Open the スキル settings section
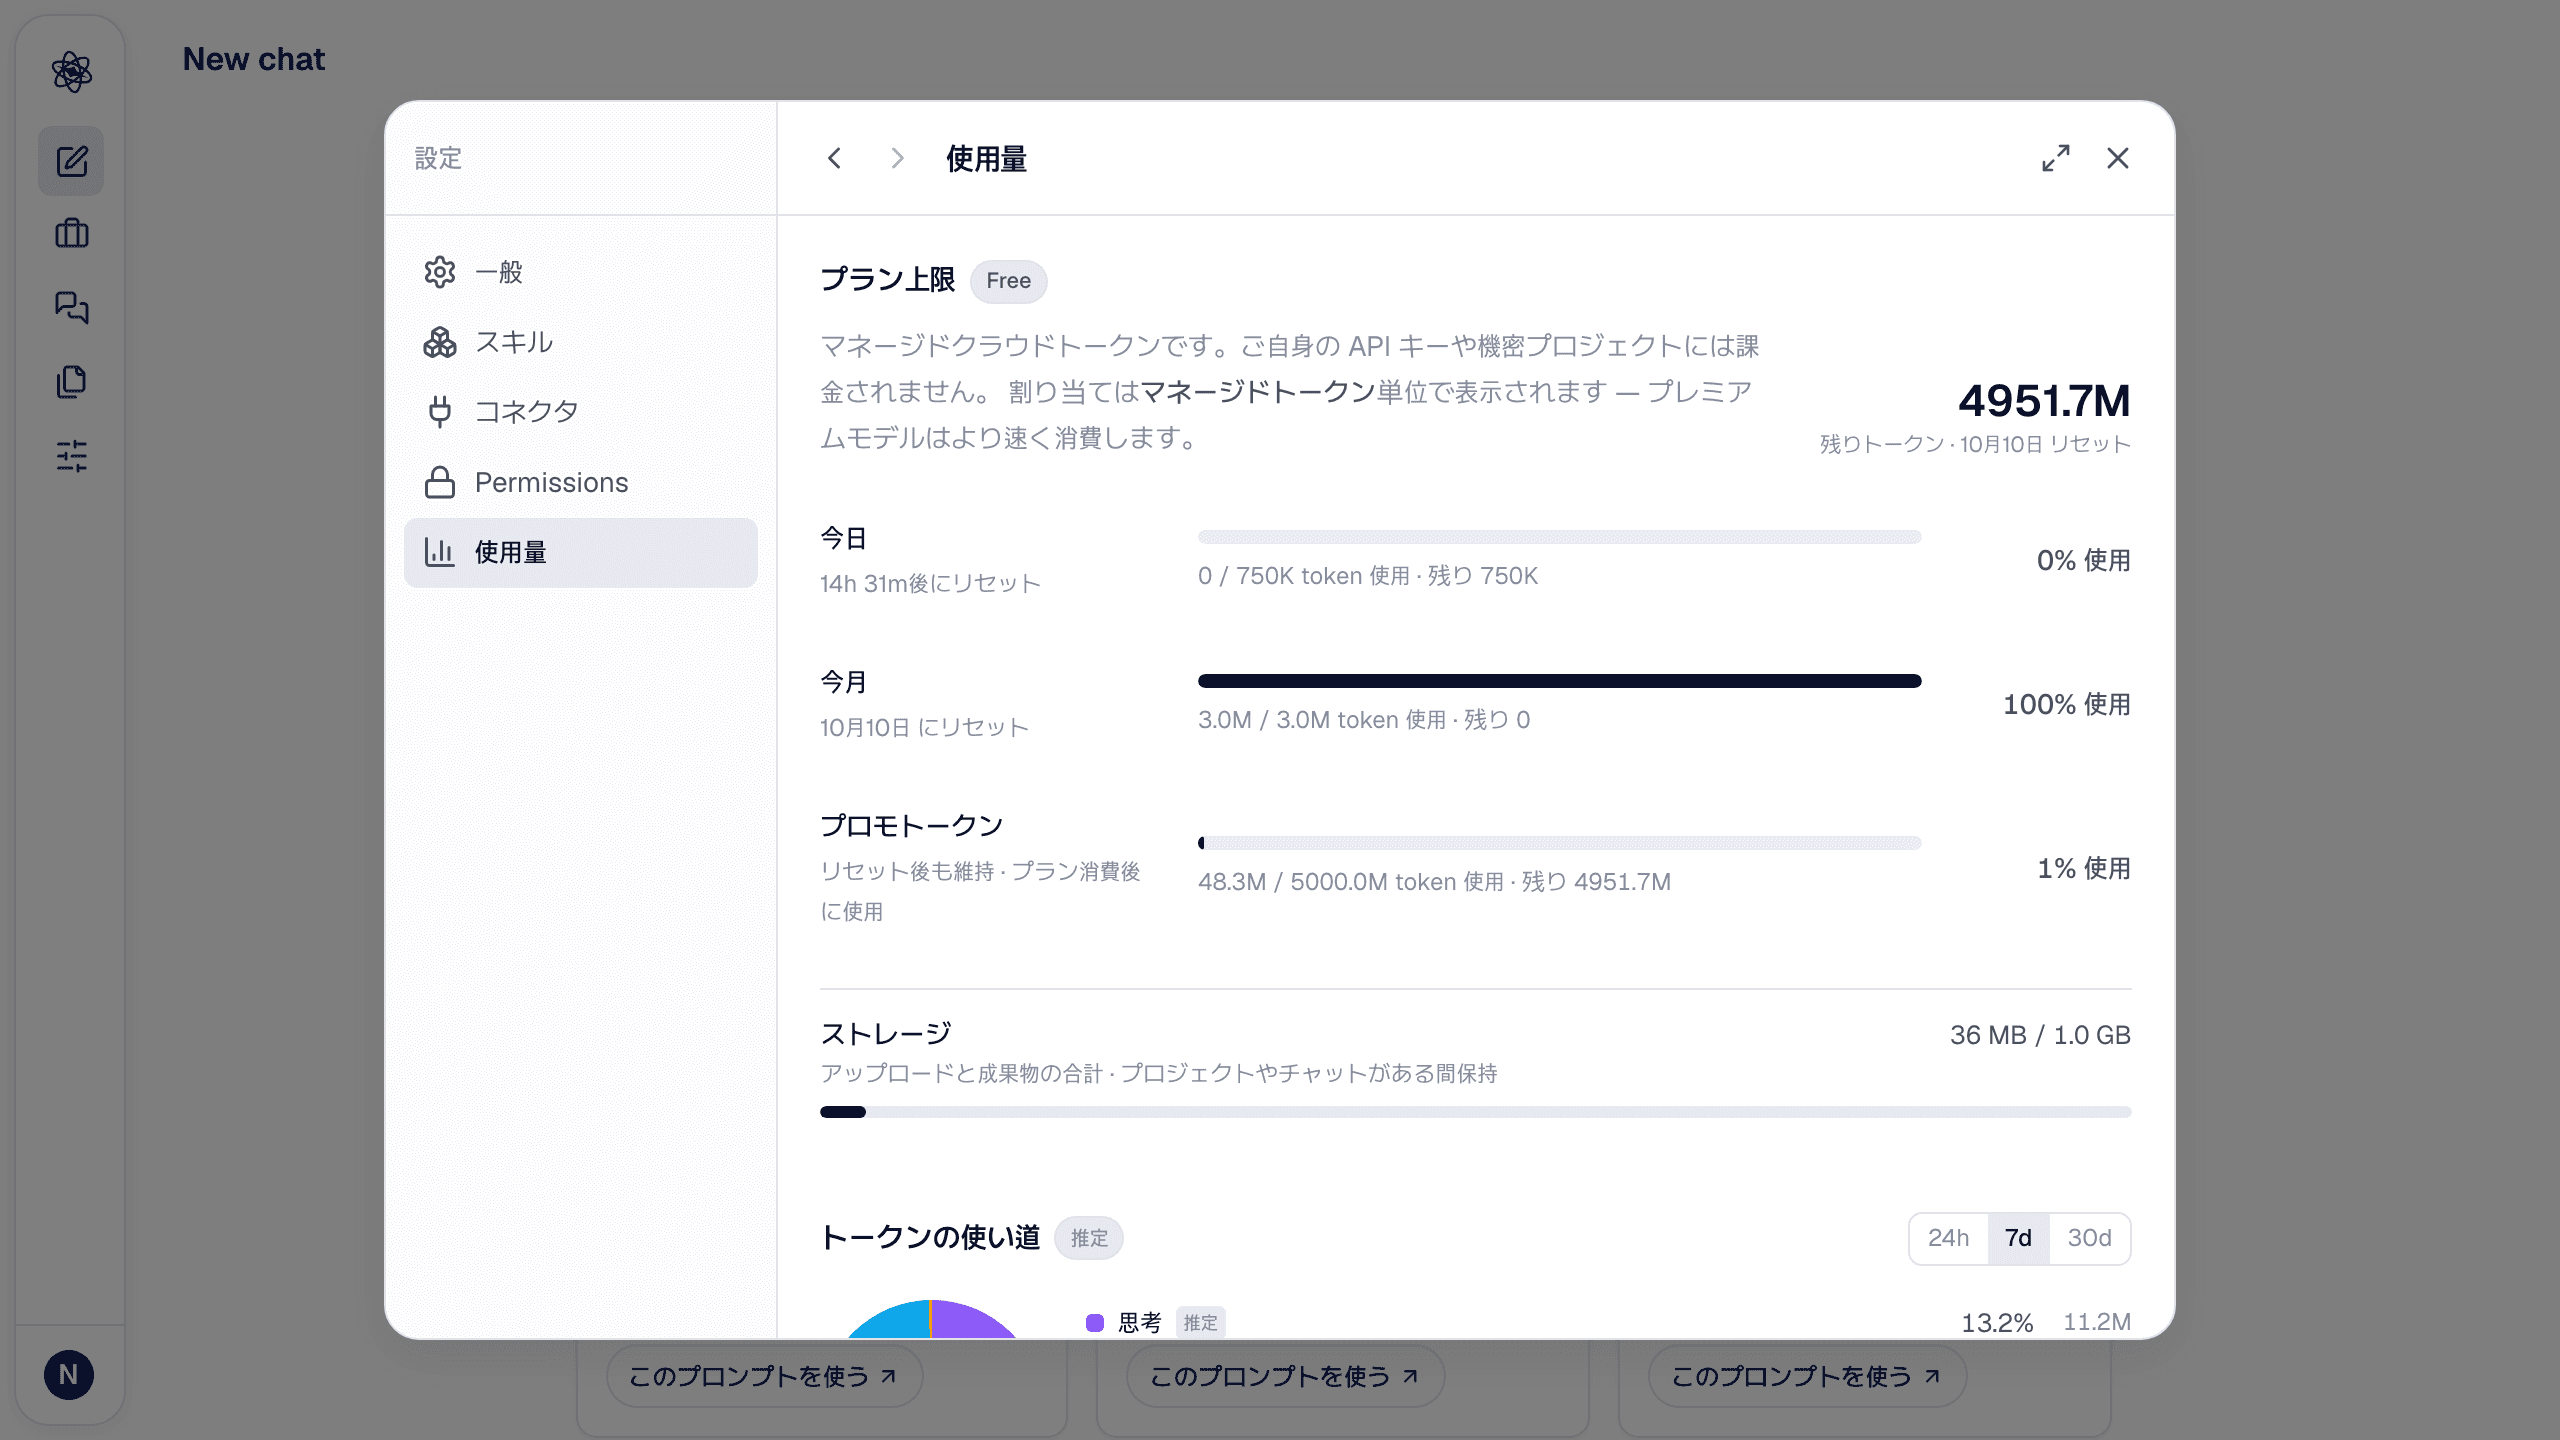 click(x=580, y=342)
